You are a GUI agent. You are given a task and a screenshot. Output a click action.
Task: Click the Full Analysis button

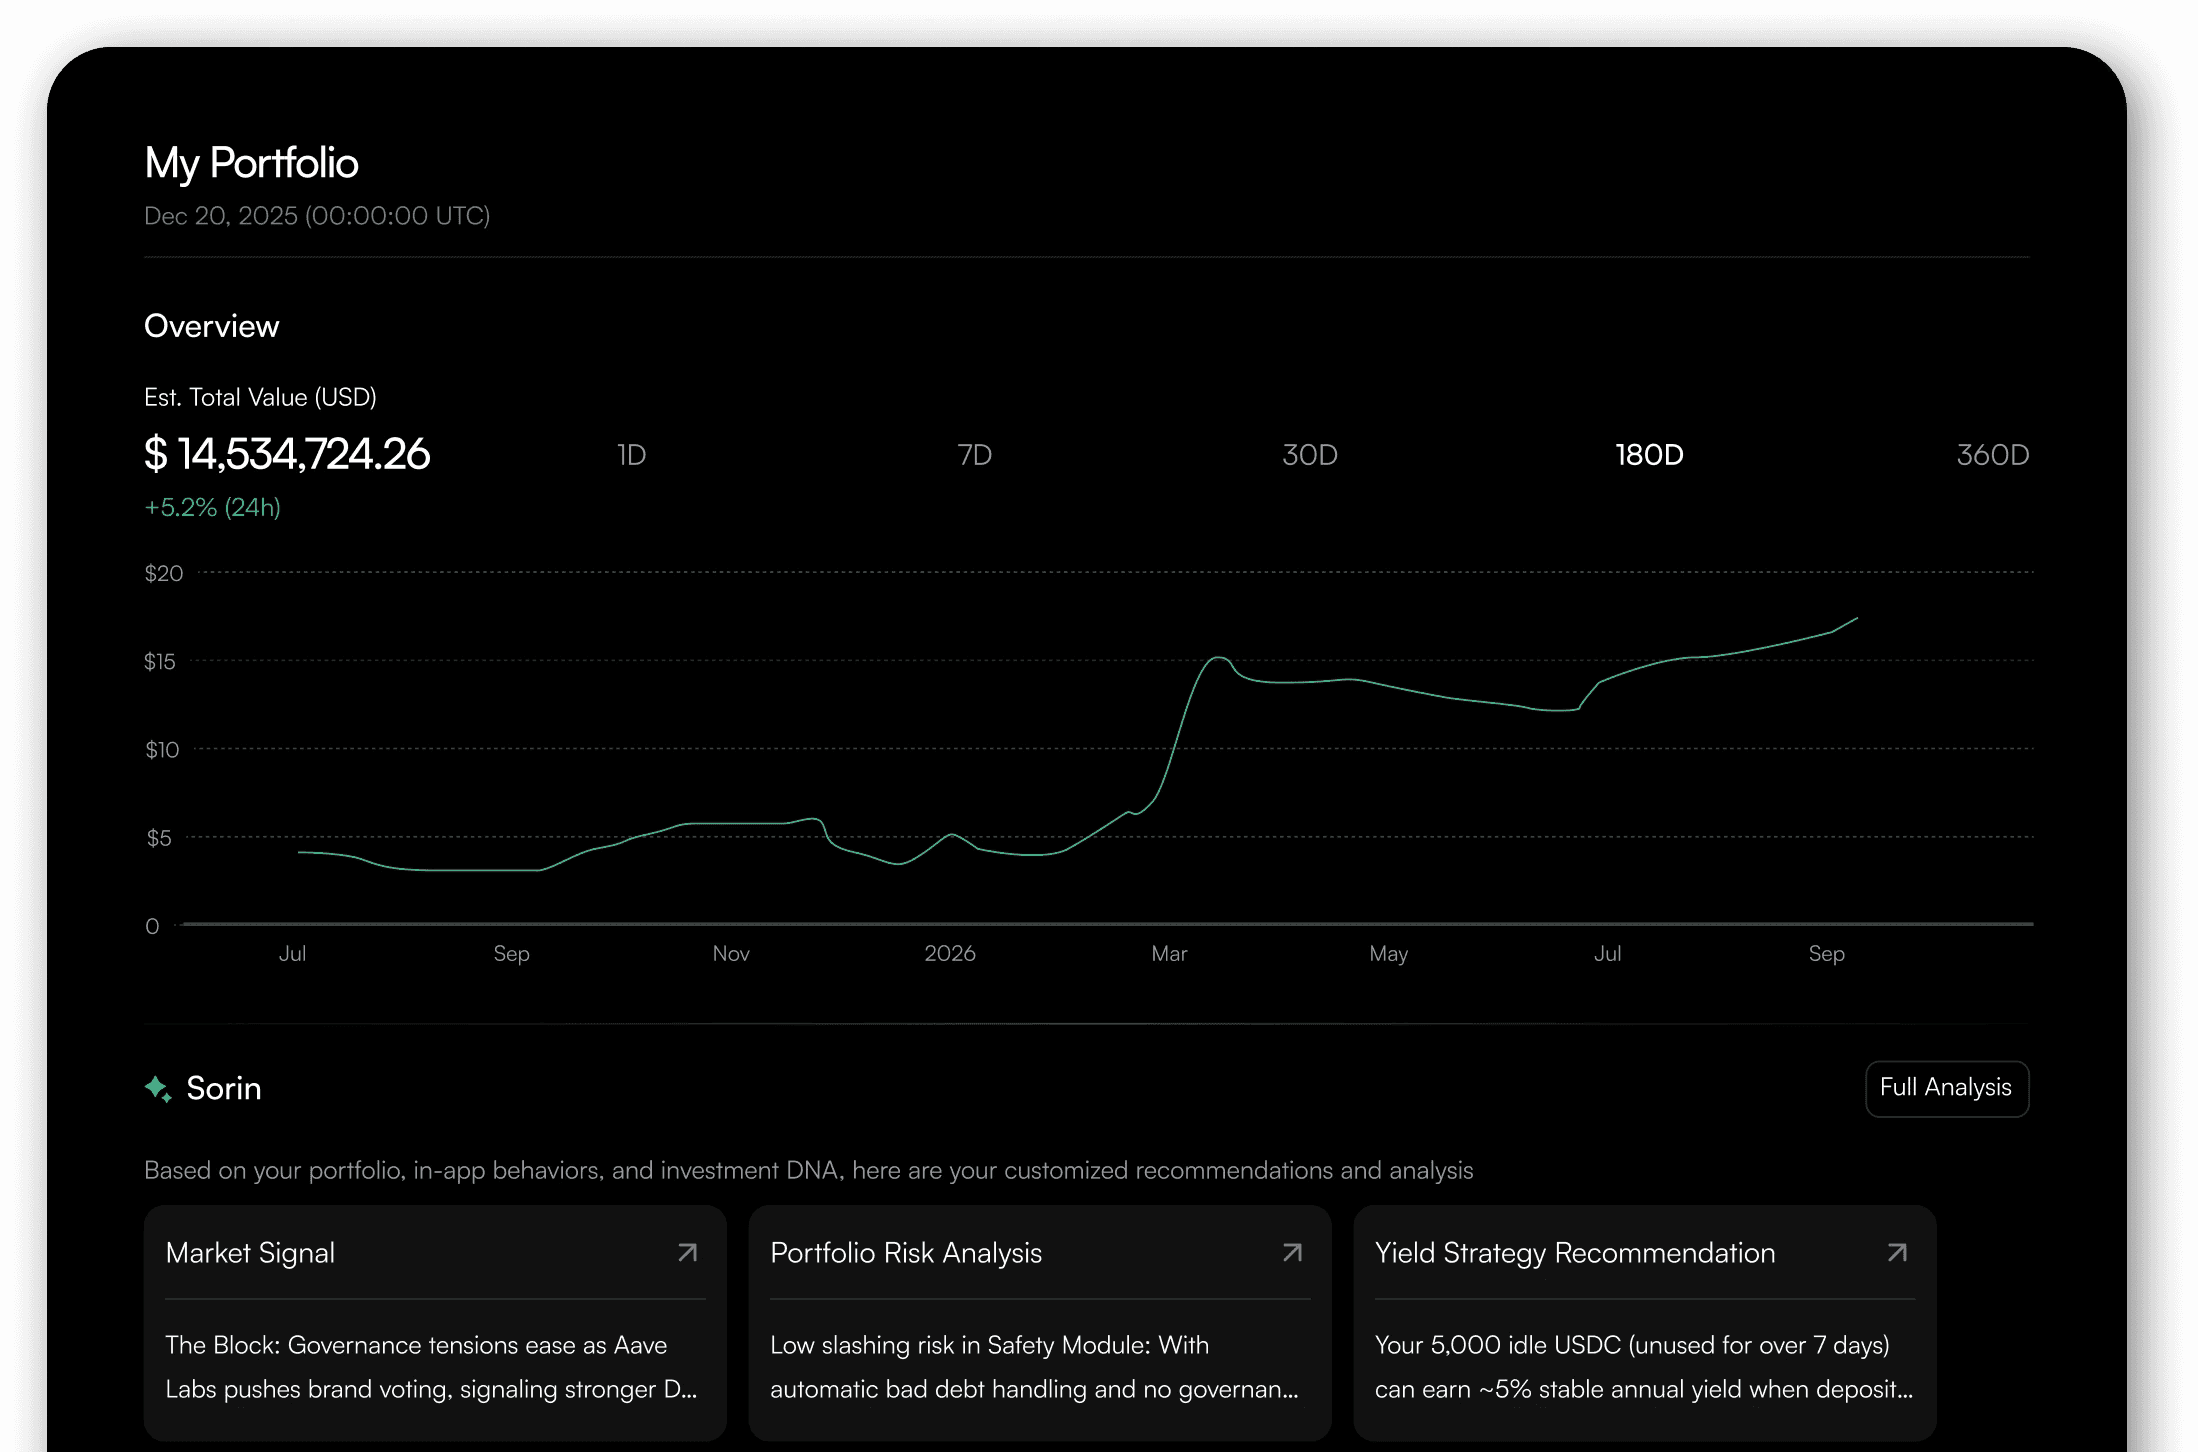click(x=1946, y=1088)
